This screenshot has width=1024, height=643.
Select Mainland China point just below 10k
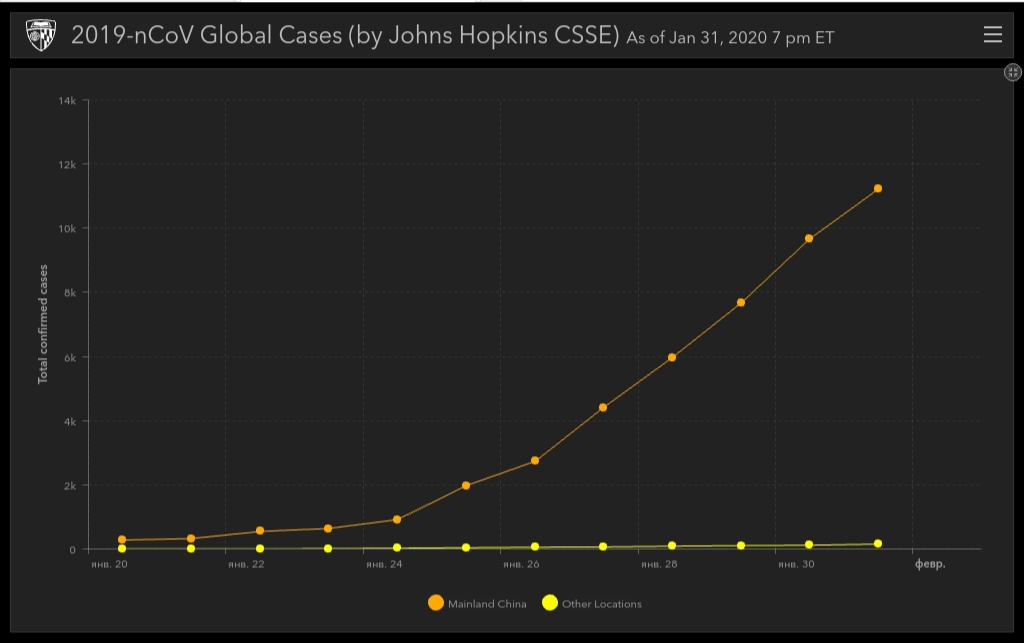pyautogui.click(x=808, y=239)
